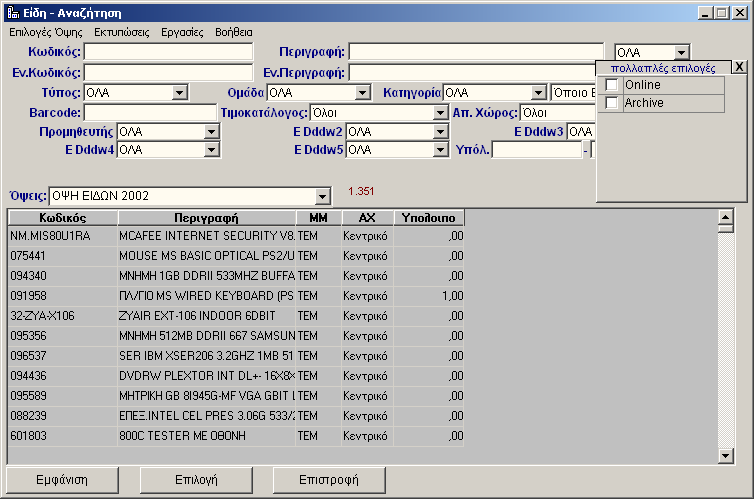Click the Επιλογή button
Screen dimensions: 754x499
196,480
